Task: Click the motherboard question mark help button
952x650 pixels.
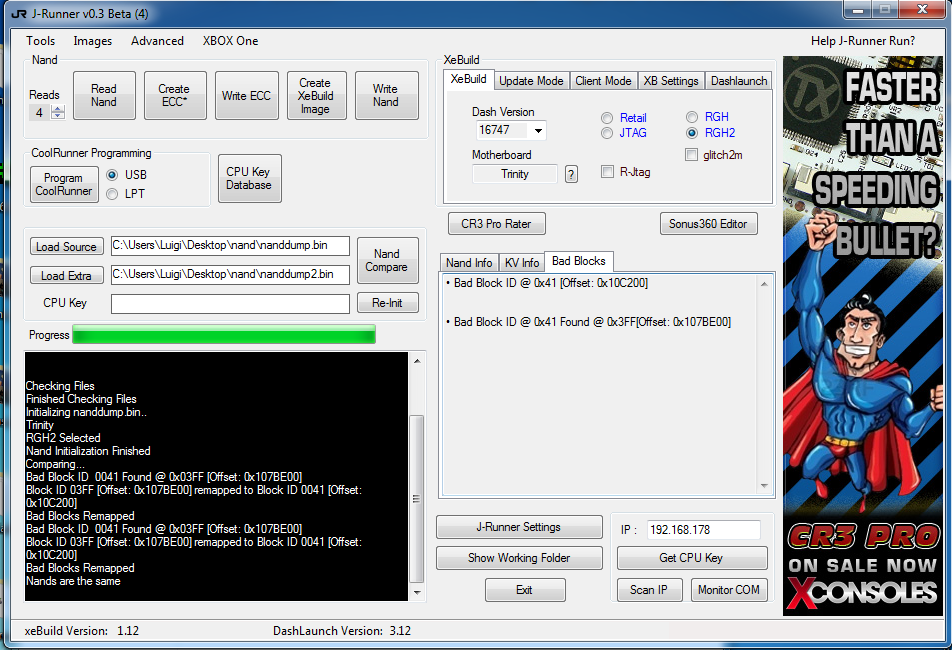Action: point(571,174)
